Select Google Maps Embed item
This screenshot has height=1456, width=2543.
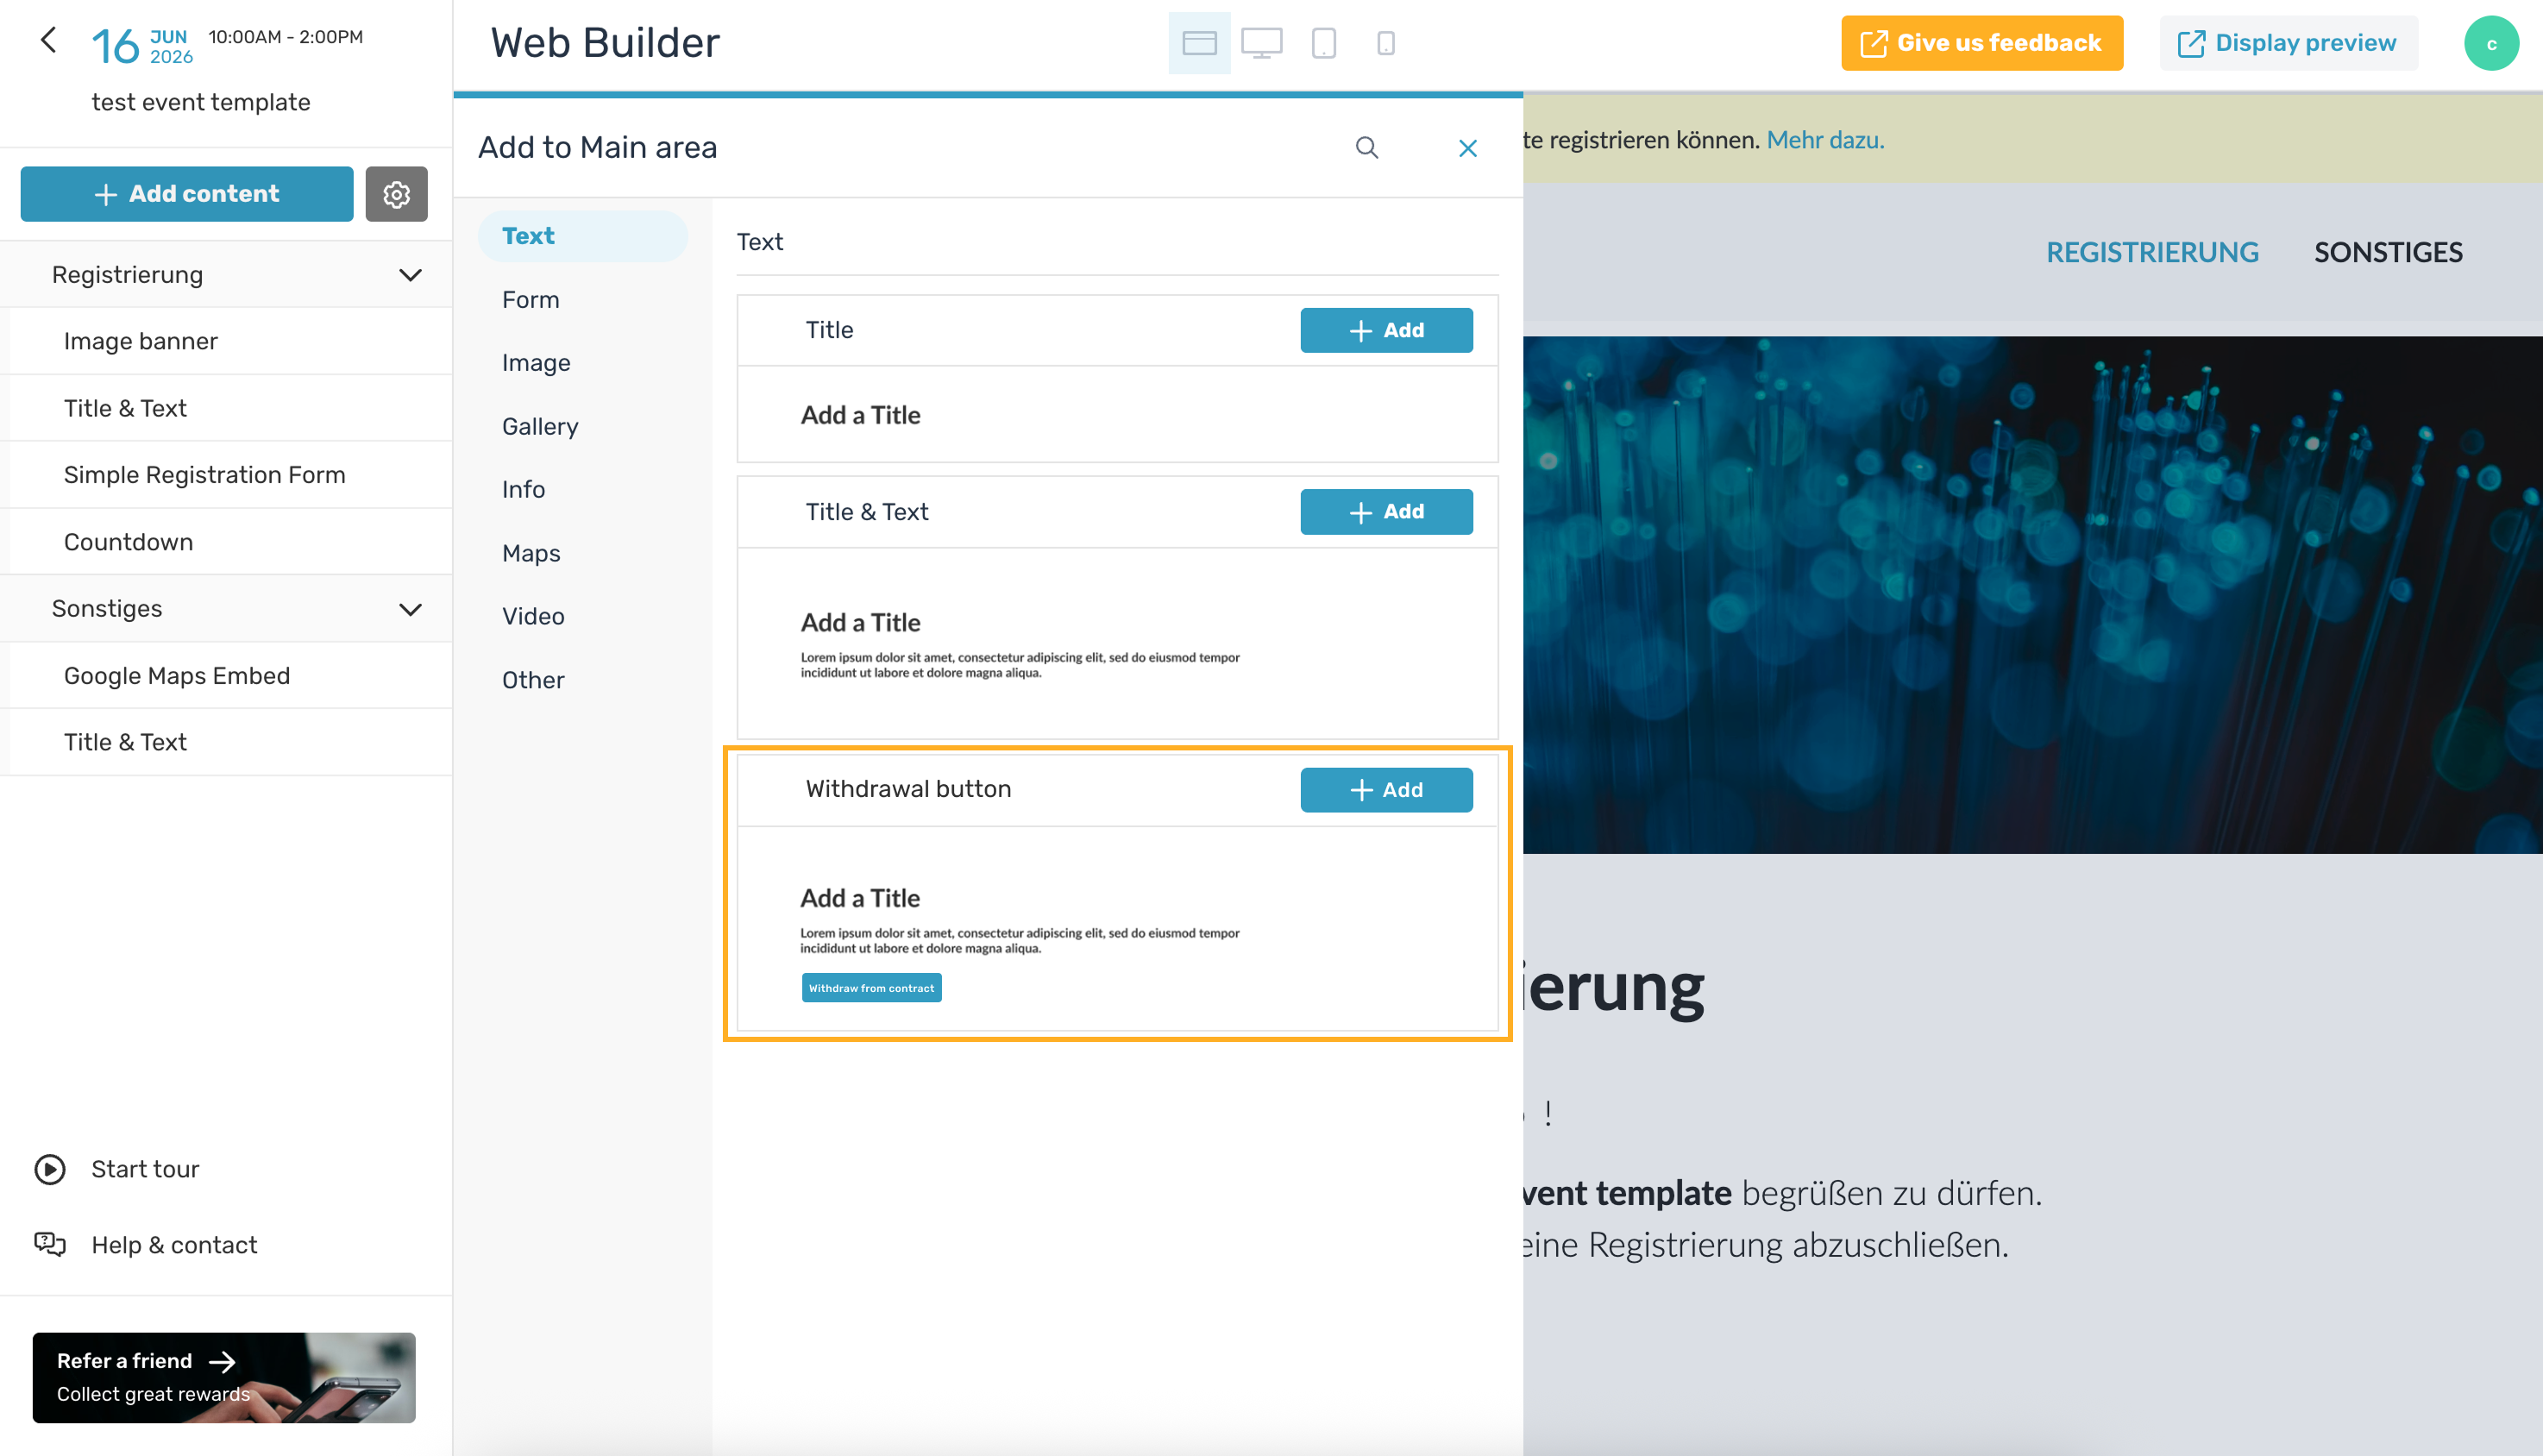(230, 676)
